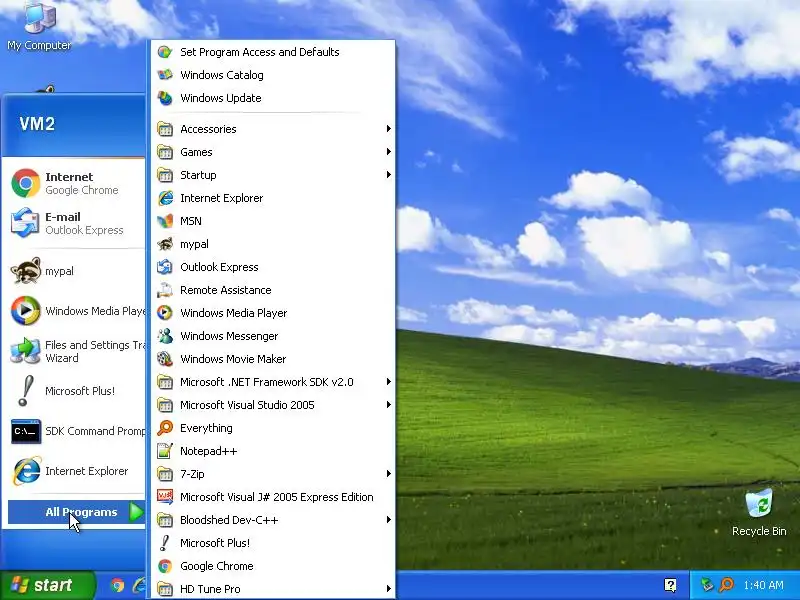Expand the Accessories submenu arrow
The height and width of the screenshot is (600, 800).
tap(389, 129)
